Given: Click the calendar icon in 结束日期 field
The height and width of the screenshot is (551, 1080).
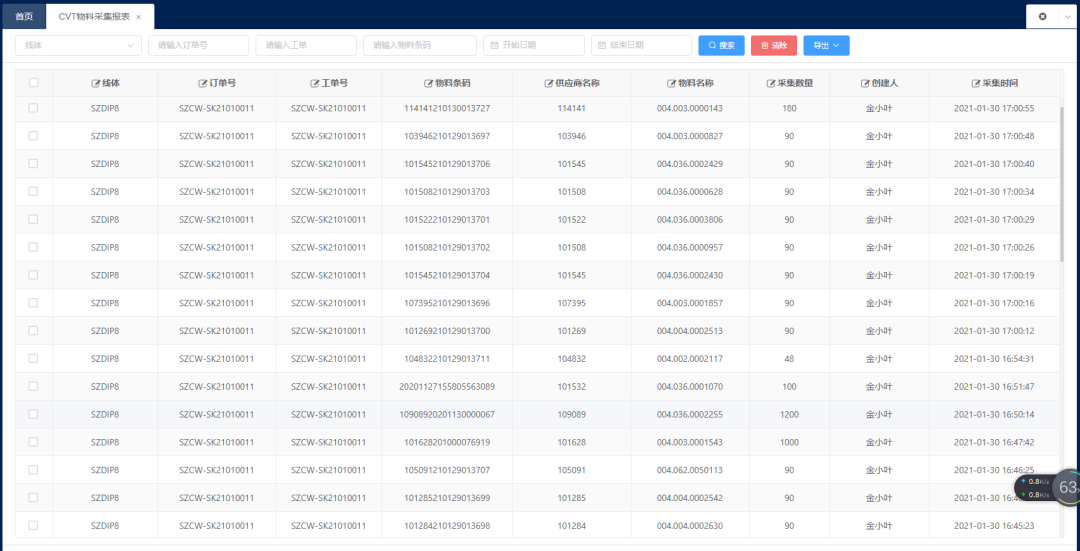Looking at the screenshot, I should 602,46.
